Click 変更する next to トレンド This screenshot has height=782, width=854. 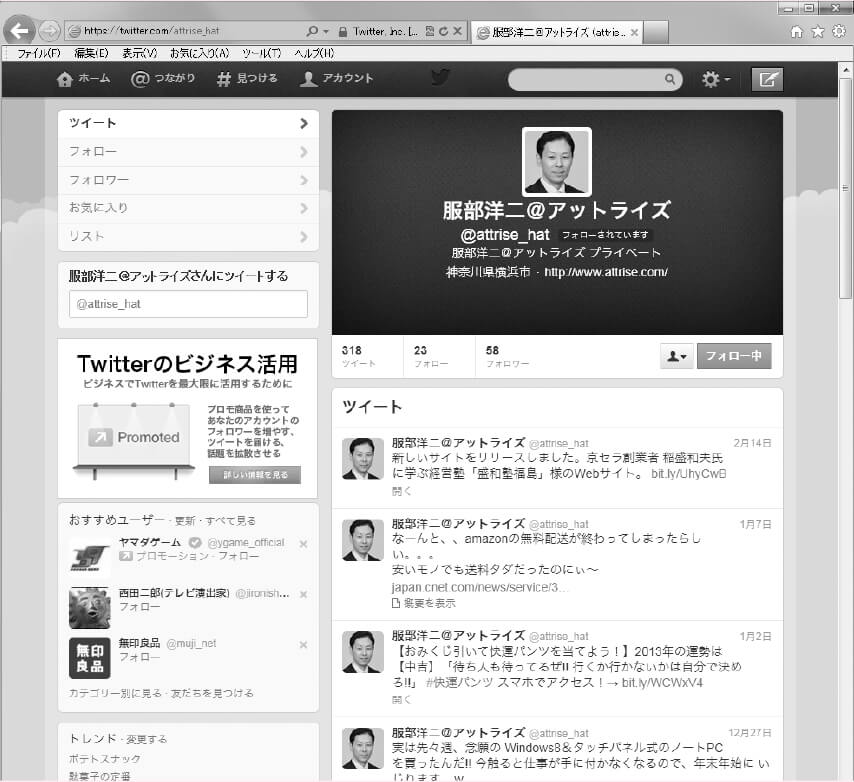tap(147, 740)
